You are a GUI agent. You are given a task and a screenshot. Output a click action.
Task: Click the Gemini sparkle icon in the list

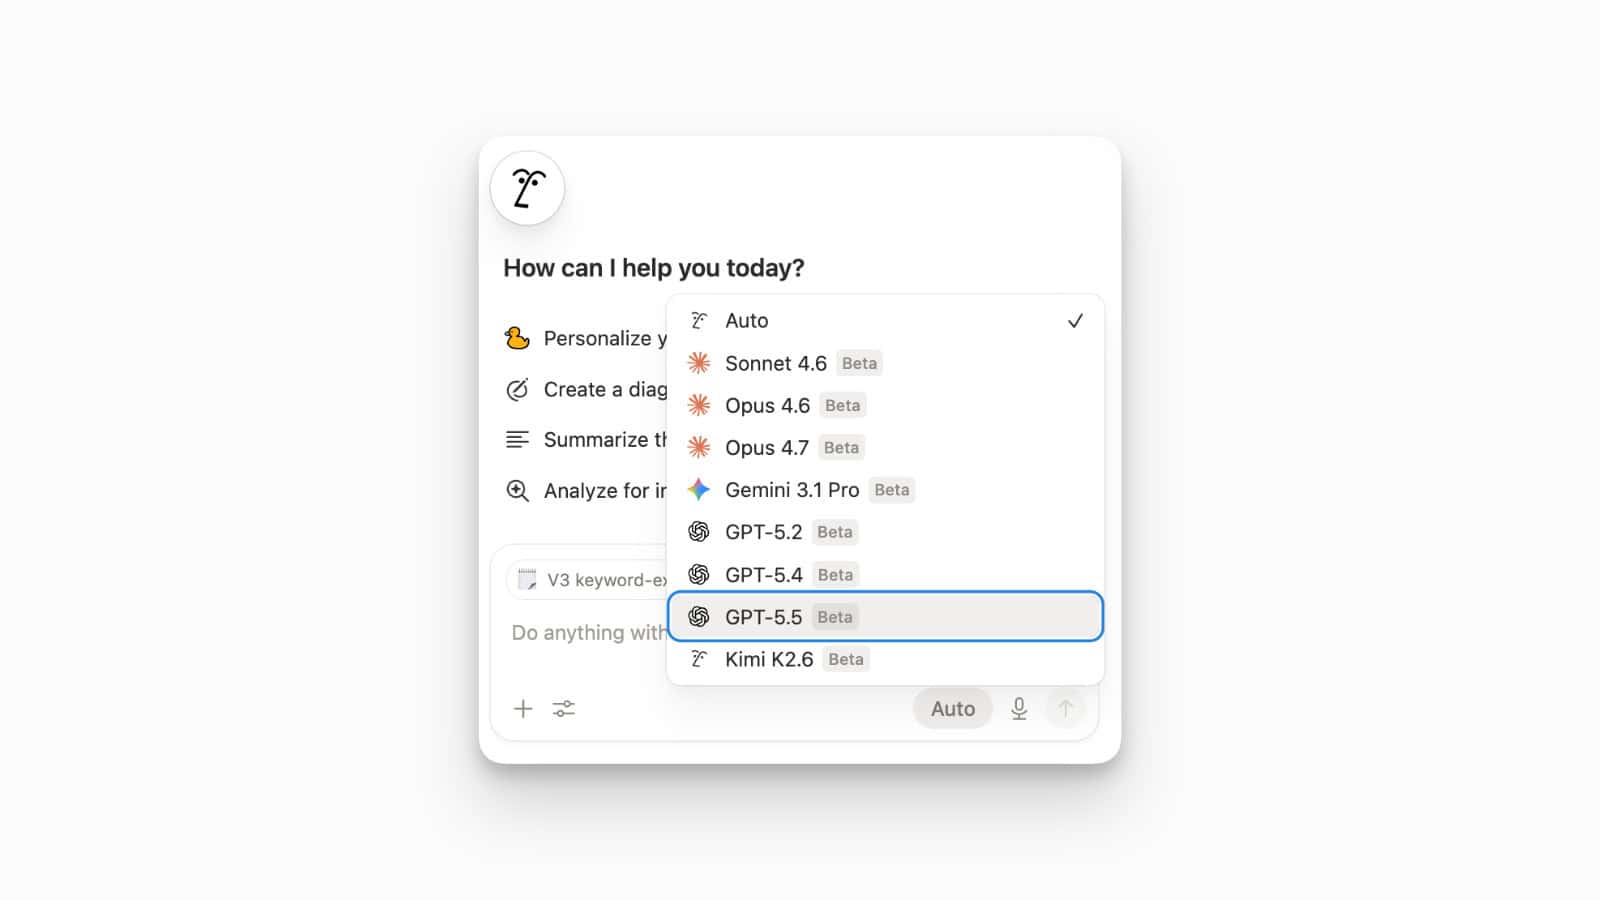[x=699, y=490]
